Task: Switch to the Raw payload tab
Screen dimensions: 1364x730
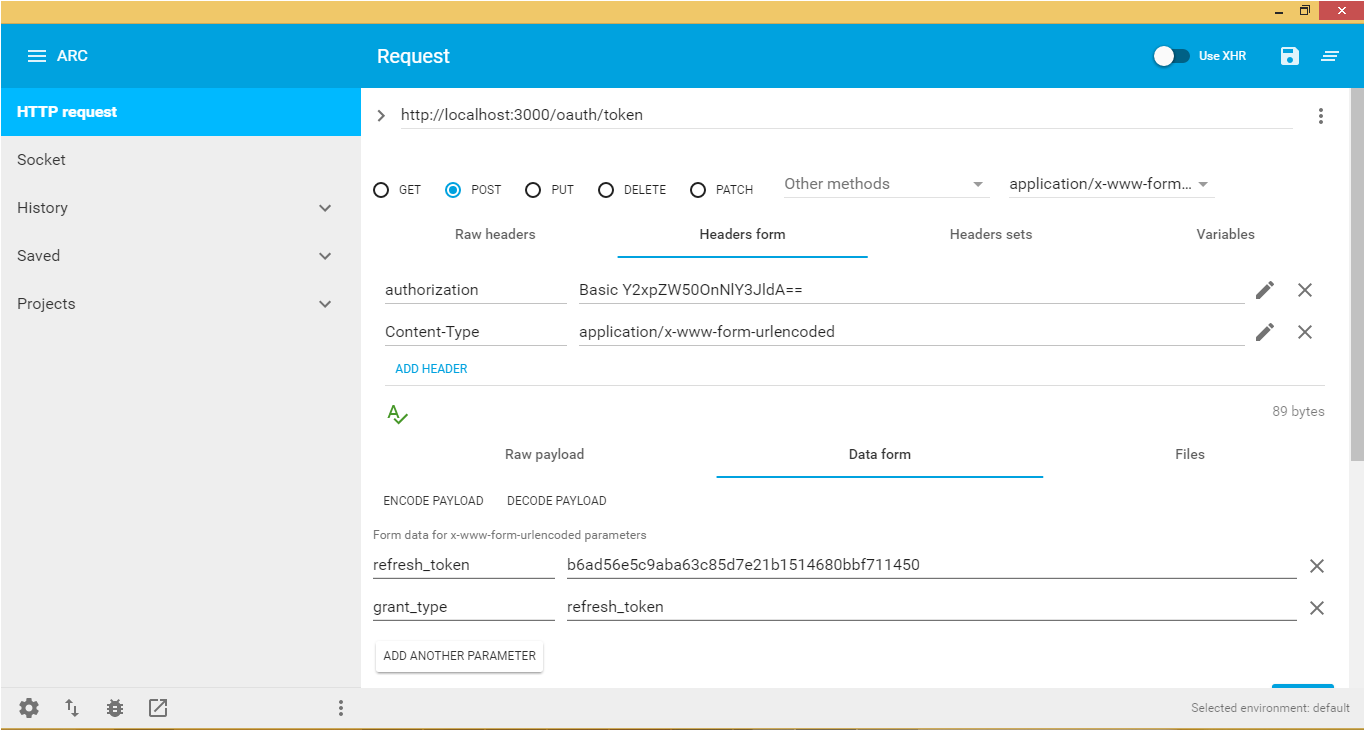Action: [544, 454]
